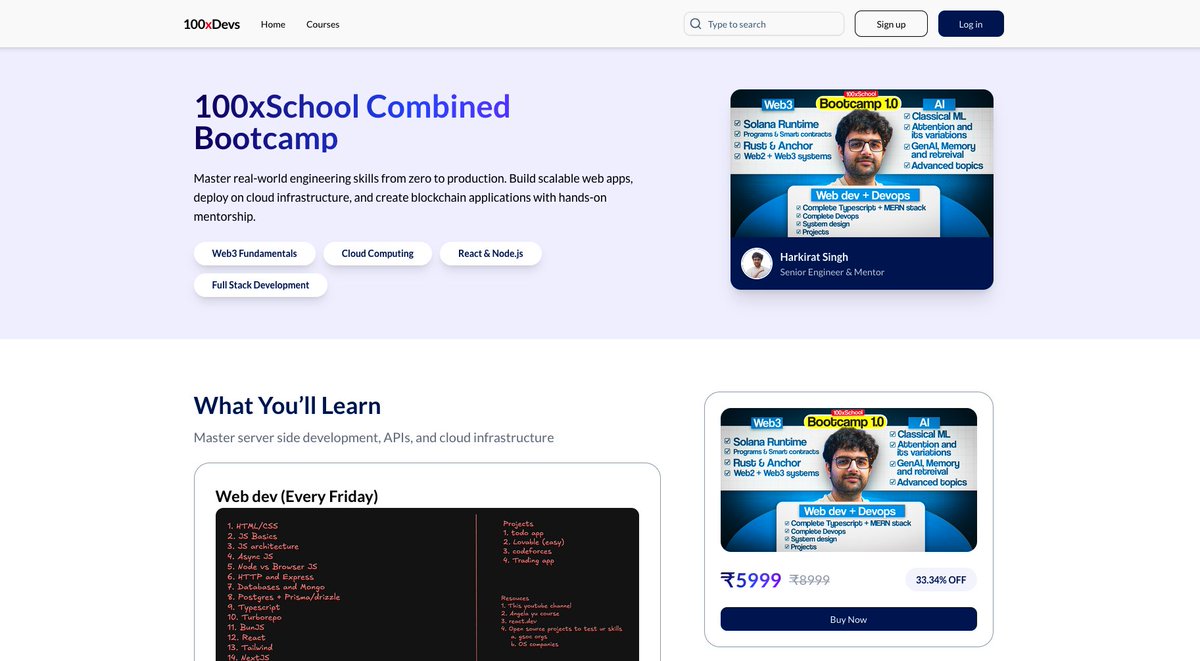Click the Buy Now button
Screen dimensions: 1200x661
pos(849,619)
